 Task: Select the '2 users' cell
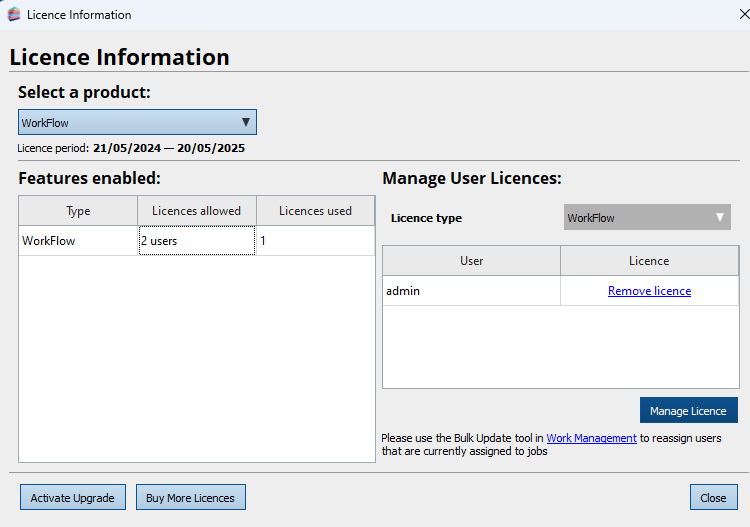(x=196, y=241)
